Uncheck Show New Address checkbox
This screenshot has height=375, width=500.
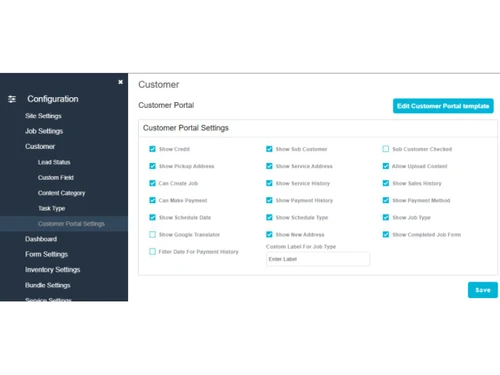(269, 235)
